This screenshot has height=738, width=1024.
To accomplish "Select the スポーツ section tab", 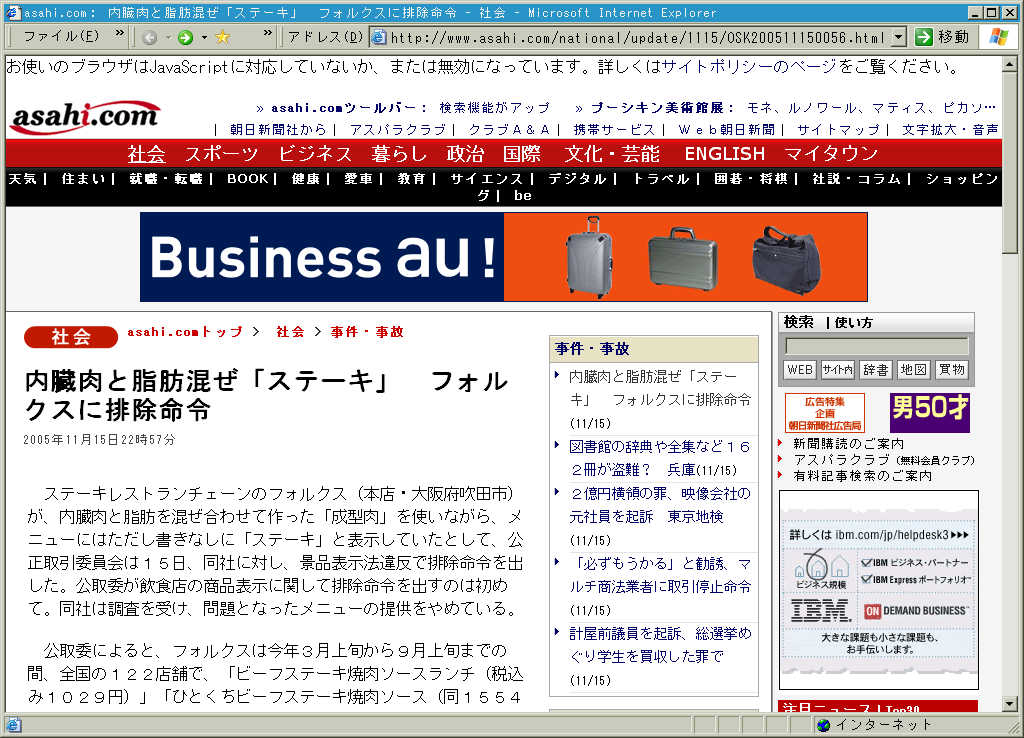I will tap(222, 153).
